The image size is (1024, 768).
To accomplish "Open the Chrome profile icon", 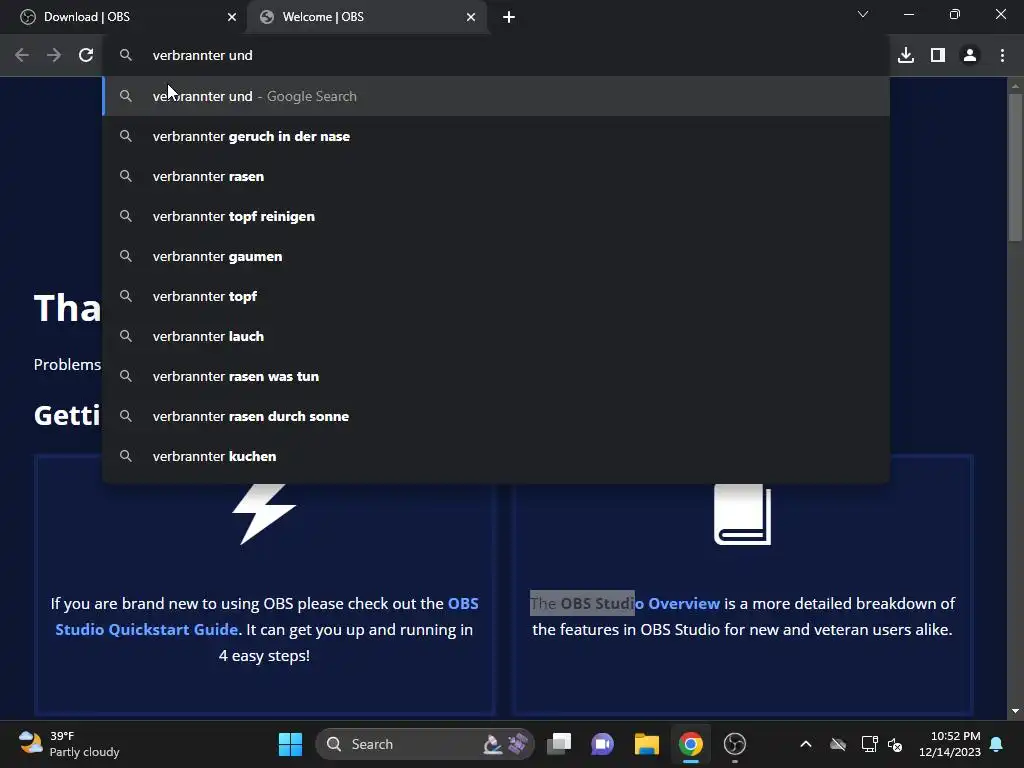I will pos(970,56).
